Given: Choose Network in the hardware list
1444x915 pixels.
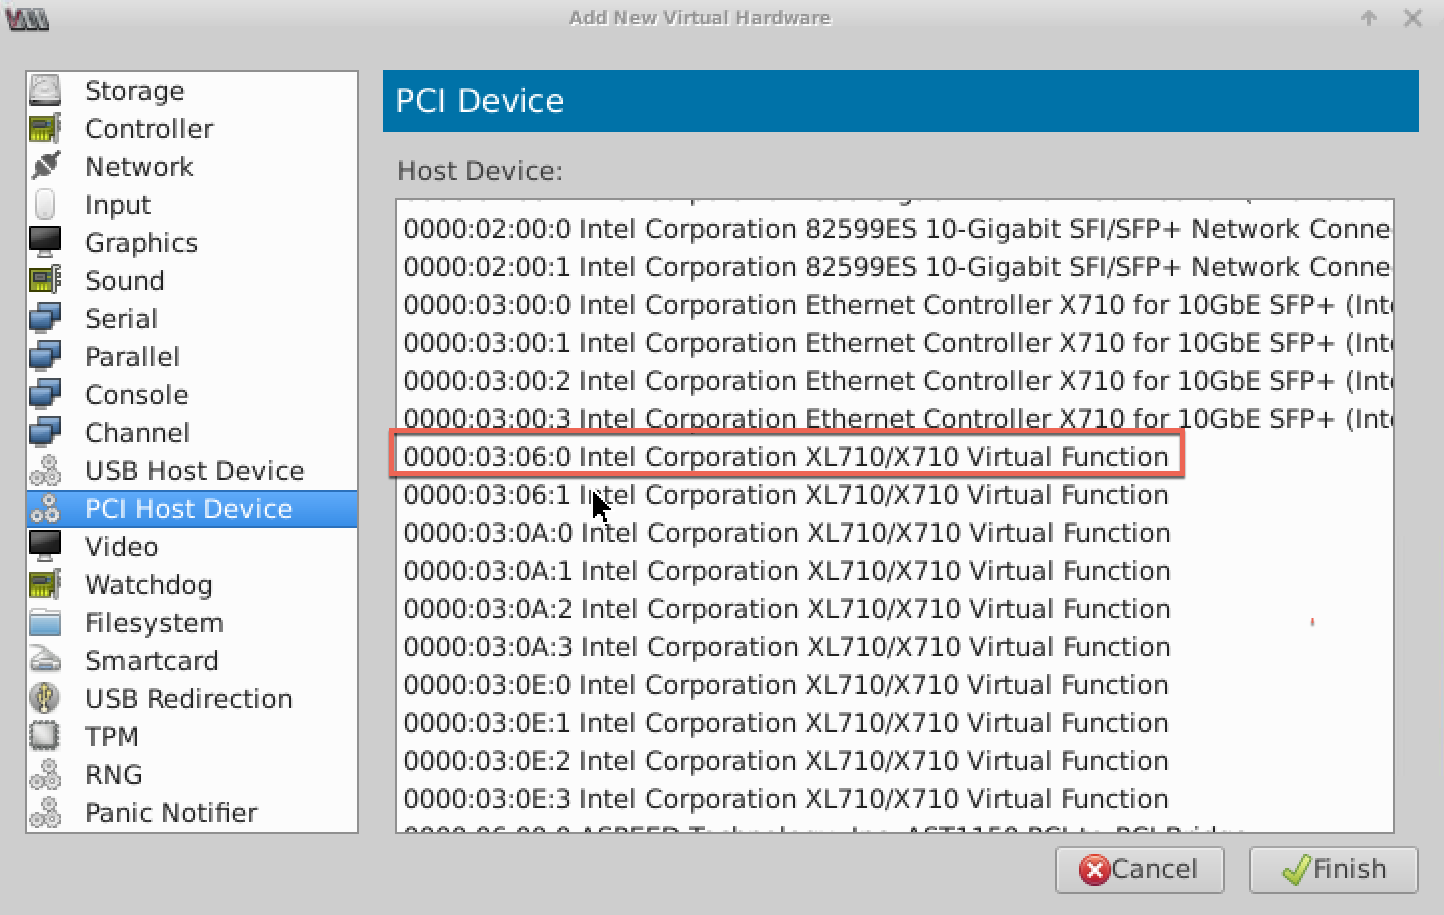Looking at the screenshot, I should click(192, 167).
